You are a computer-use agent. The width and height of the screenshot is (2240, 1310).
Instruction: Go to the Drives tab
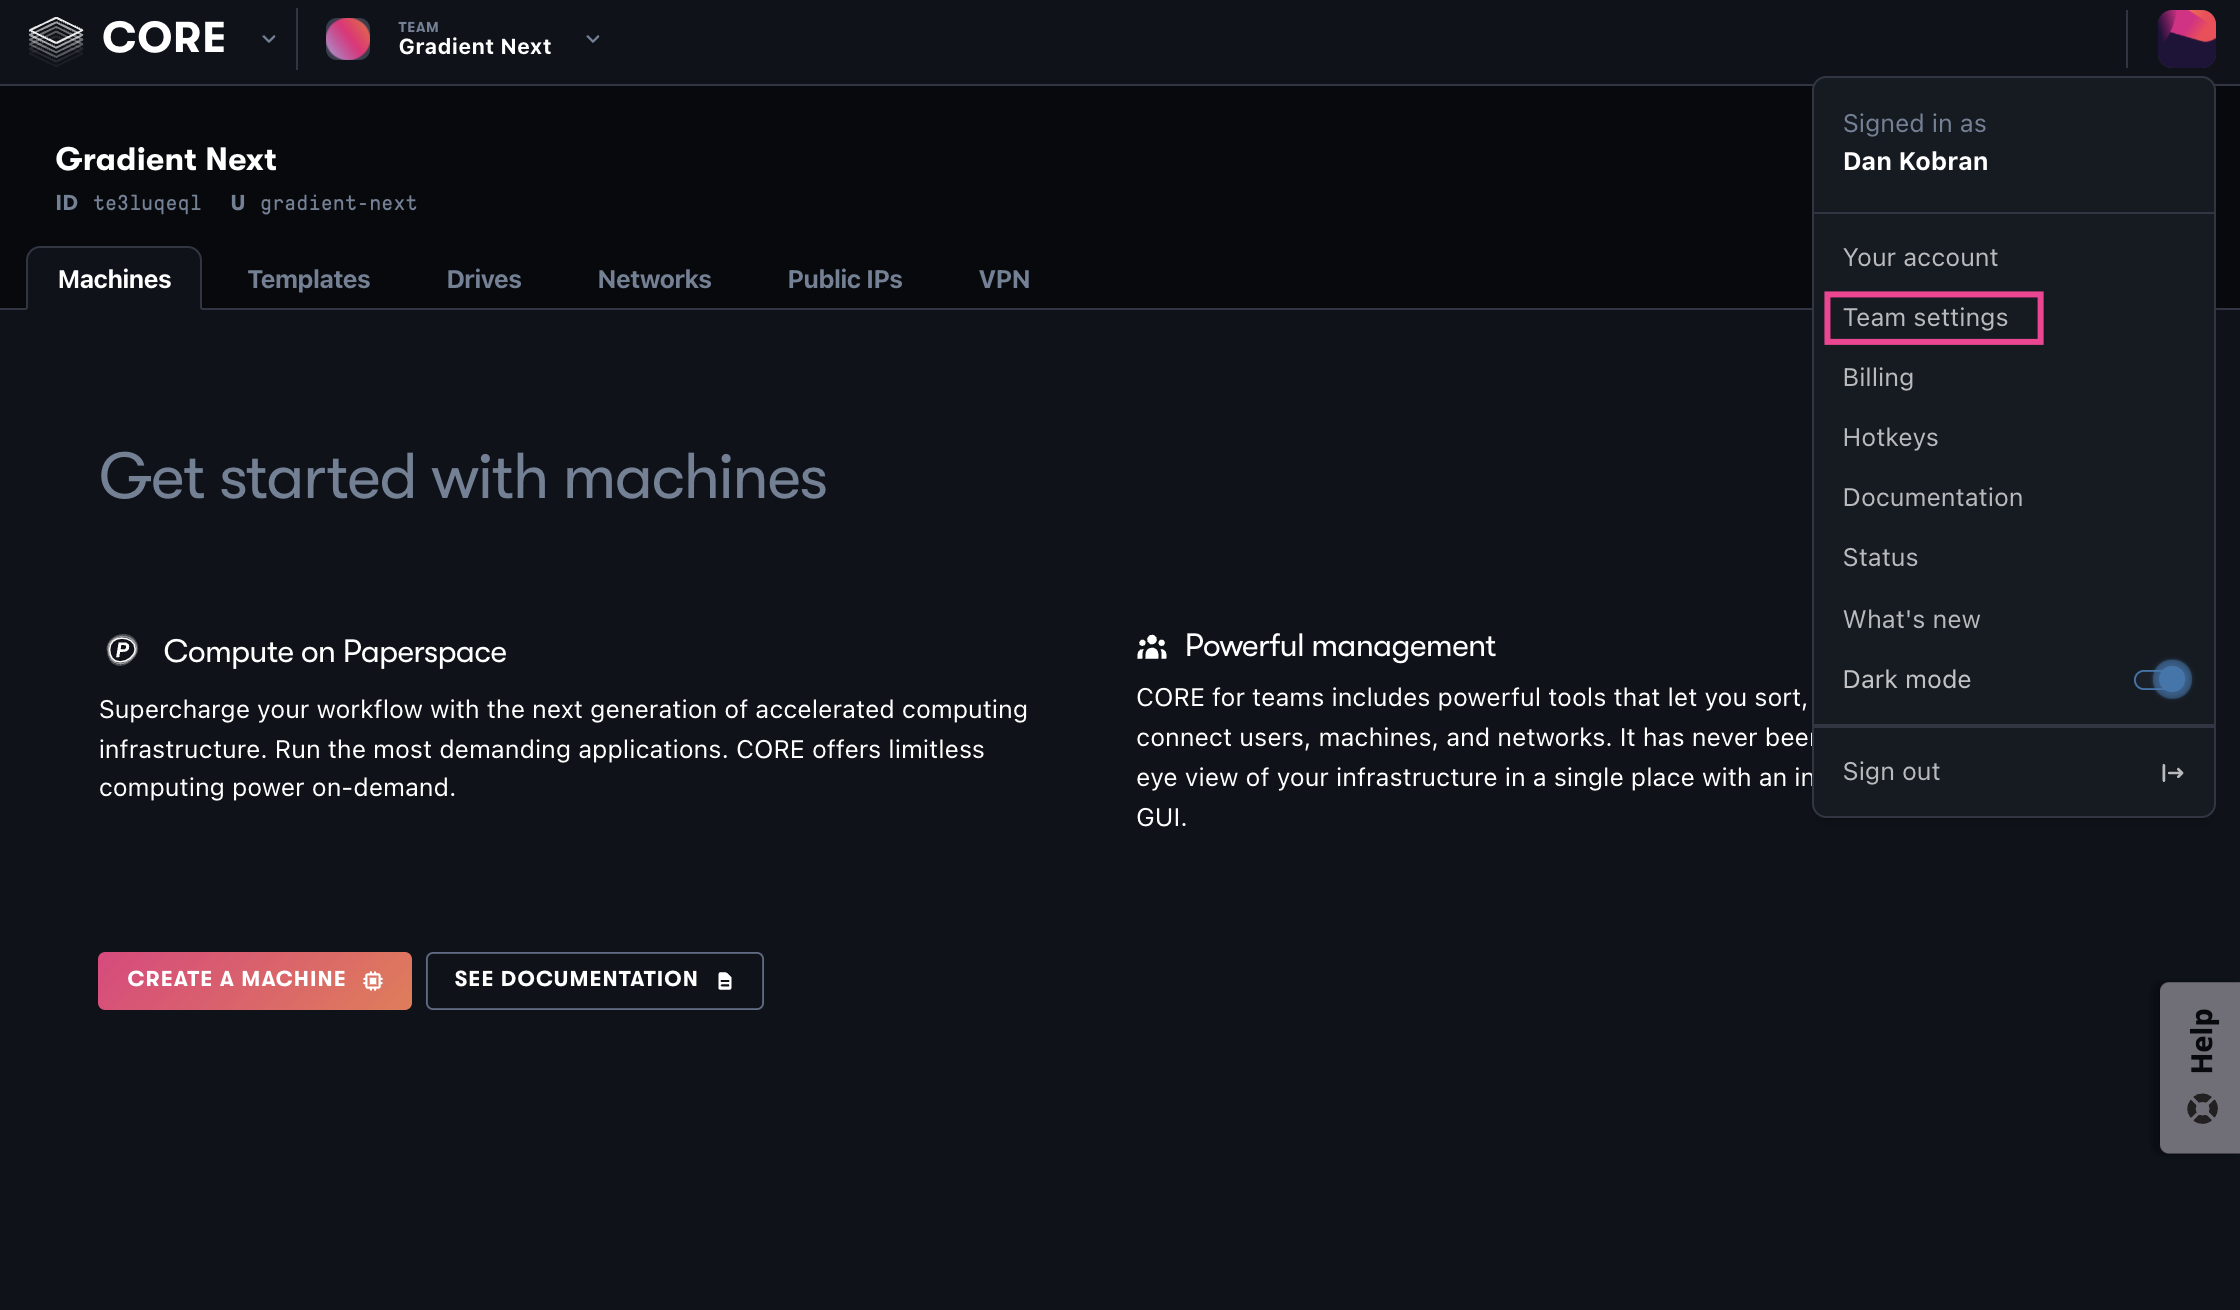484,279
